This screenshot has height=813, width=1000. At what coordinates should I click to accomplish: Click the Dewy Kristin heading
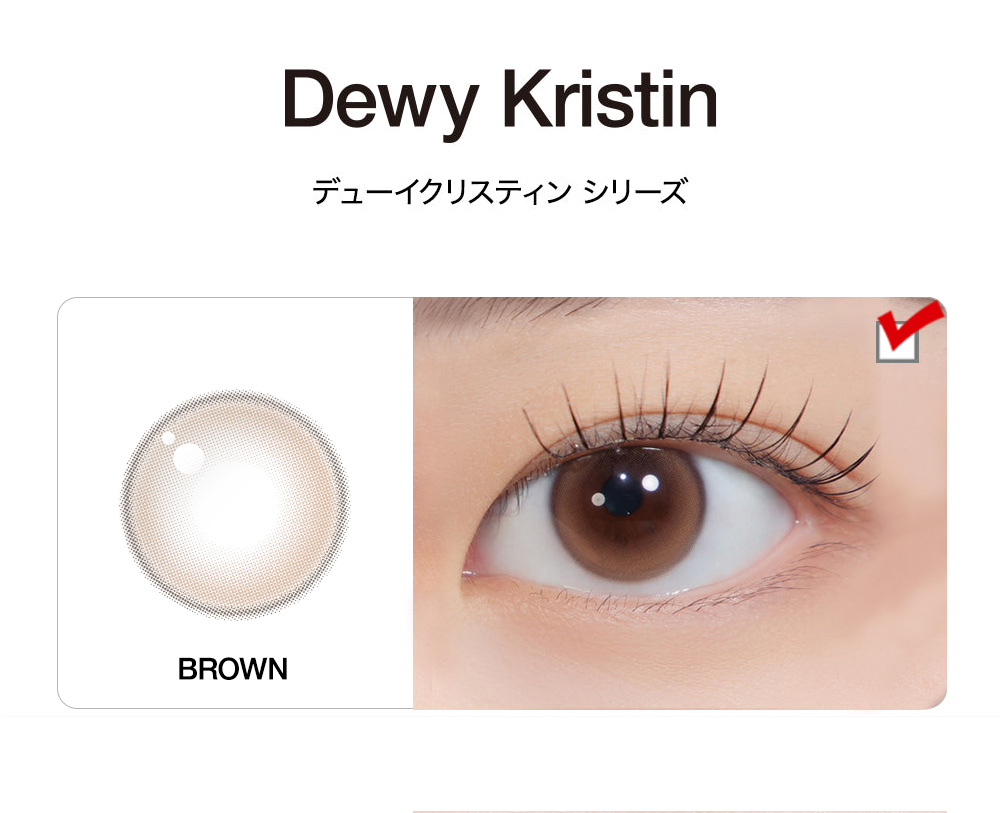click(500, 101)
